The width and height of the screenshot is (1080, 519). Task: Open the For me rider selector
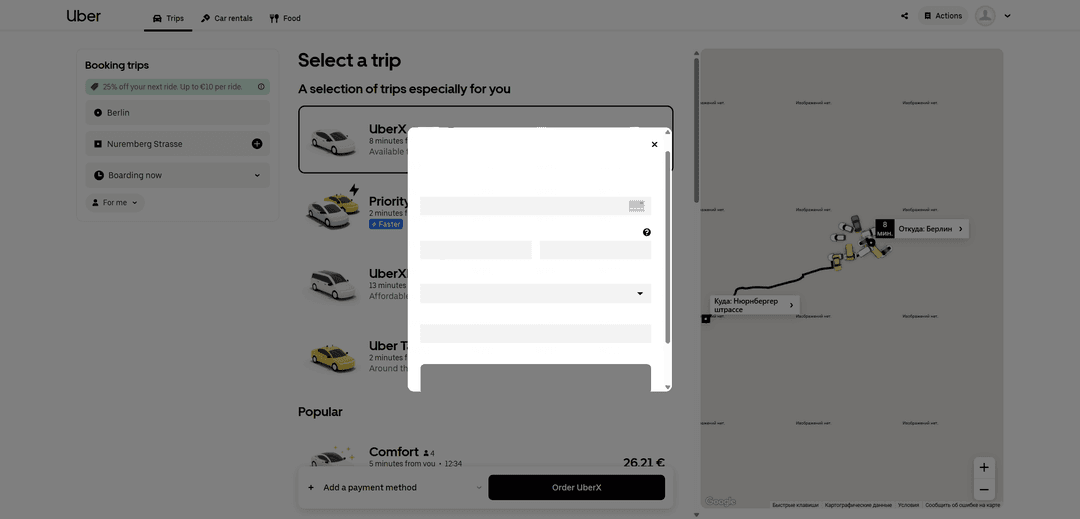point(116,203)
